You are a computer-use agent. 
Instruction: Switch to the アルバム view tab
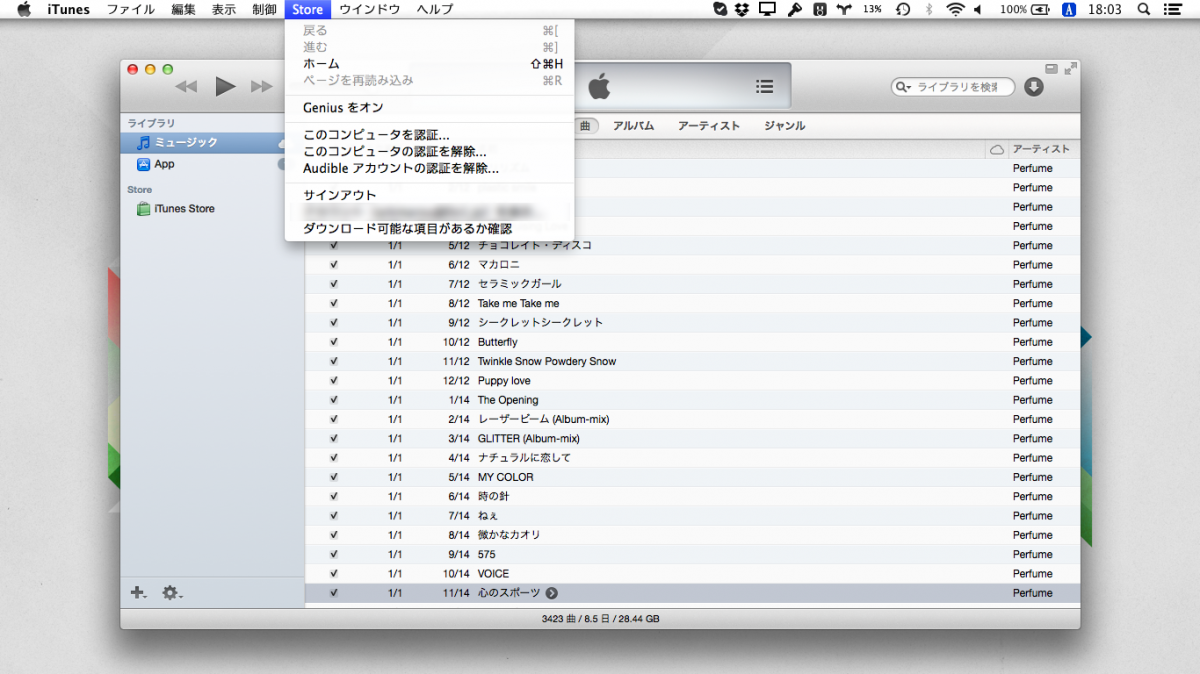634,125
